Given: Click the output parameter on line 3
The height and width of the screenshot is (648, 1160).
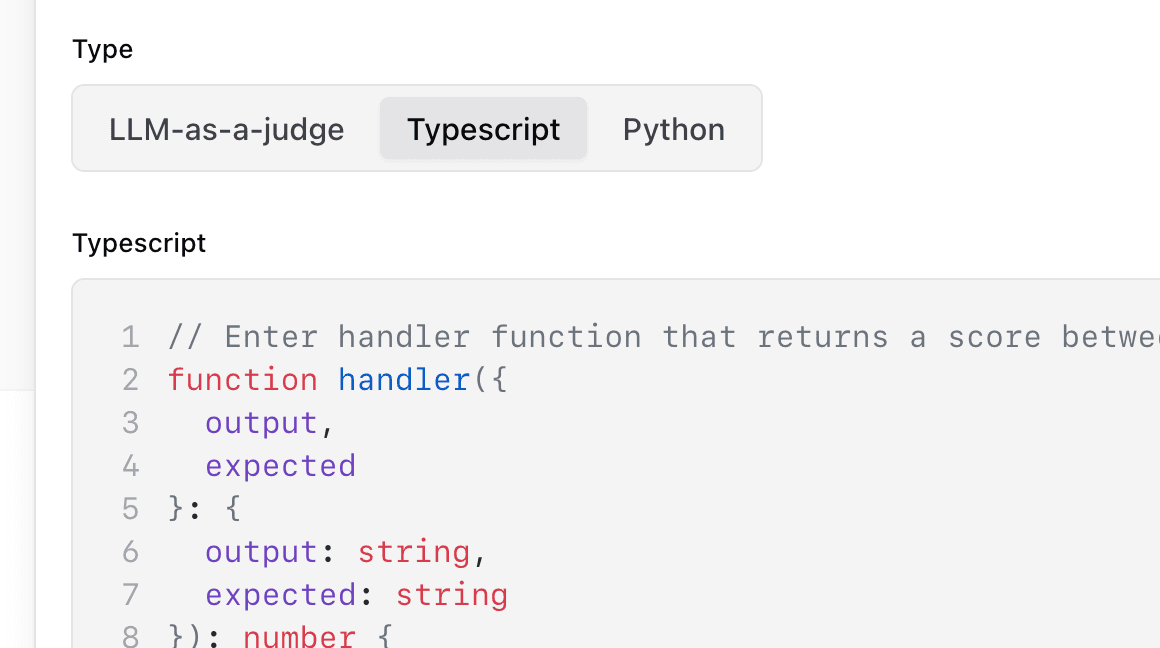Looking at the screenshot, I should click(x=261, y=423).
